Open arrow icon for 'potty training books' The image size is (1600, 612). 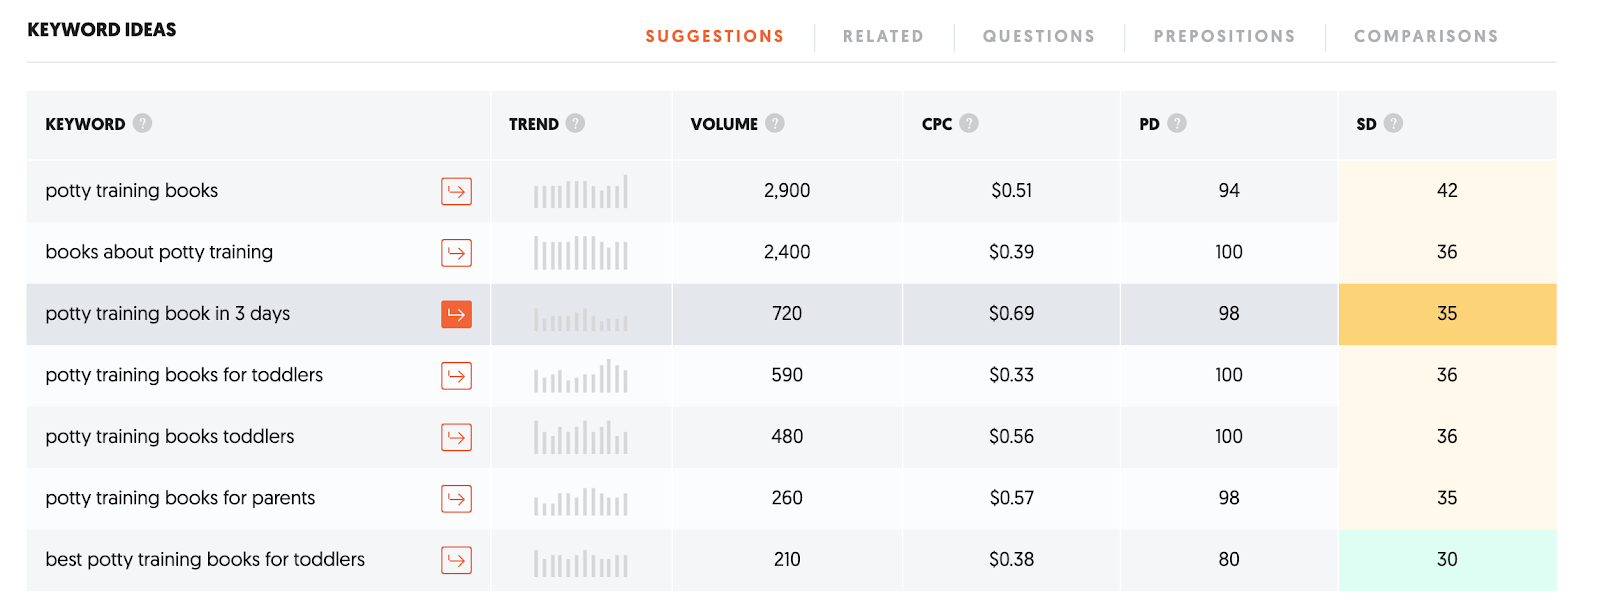pos(456,191)
